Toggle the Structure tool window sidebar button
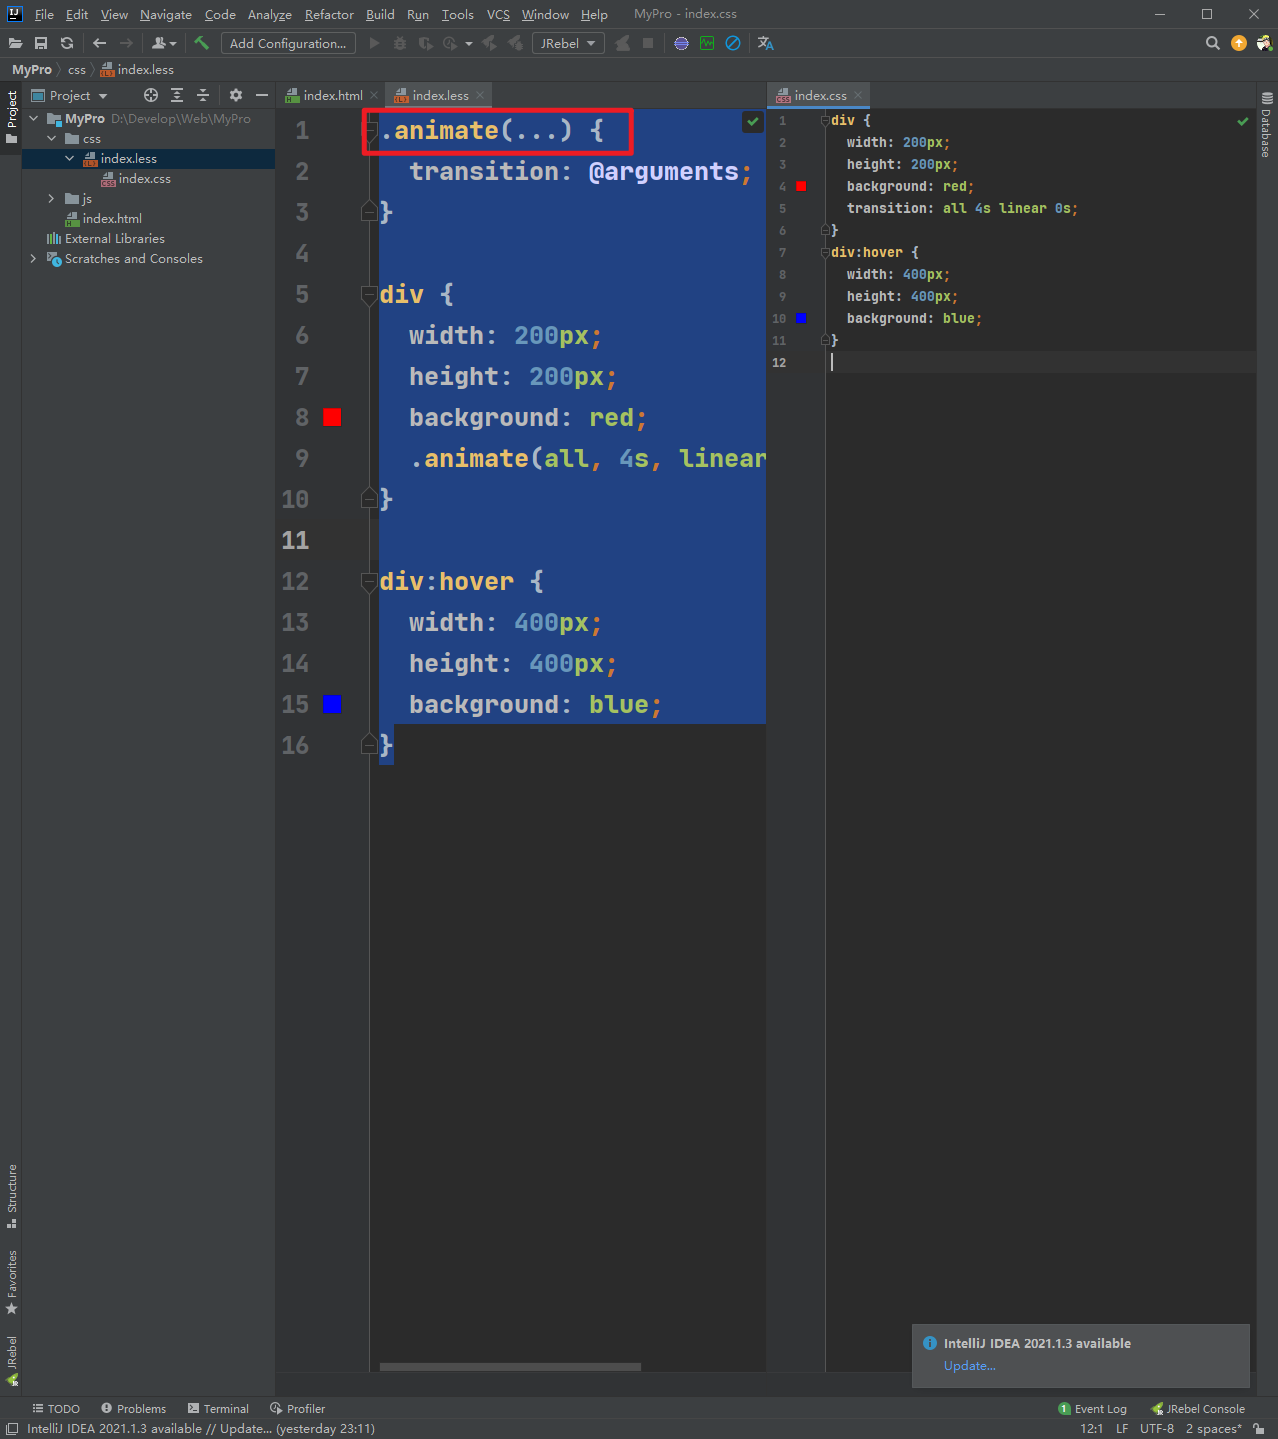 [12, 1196]
